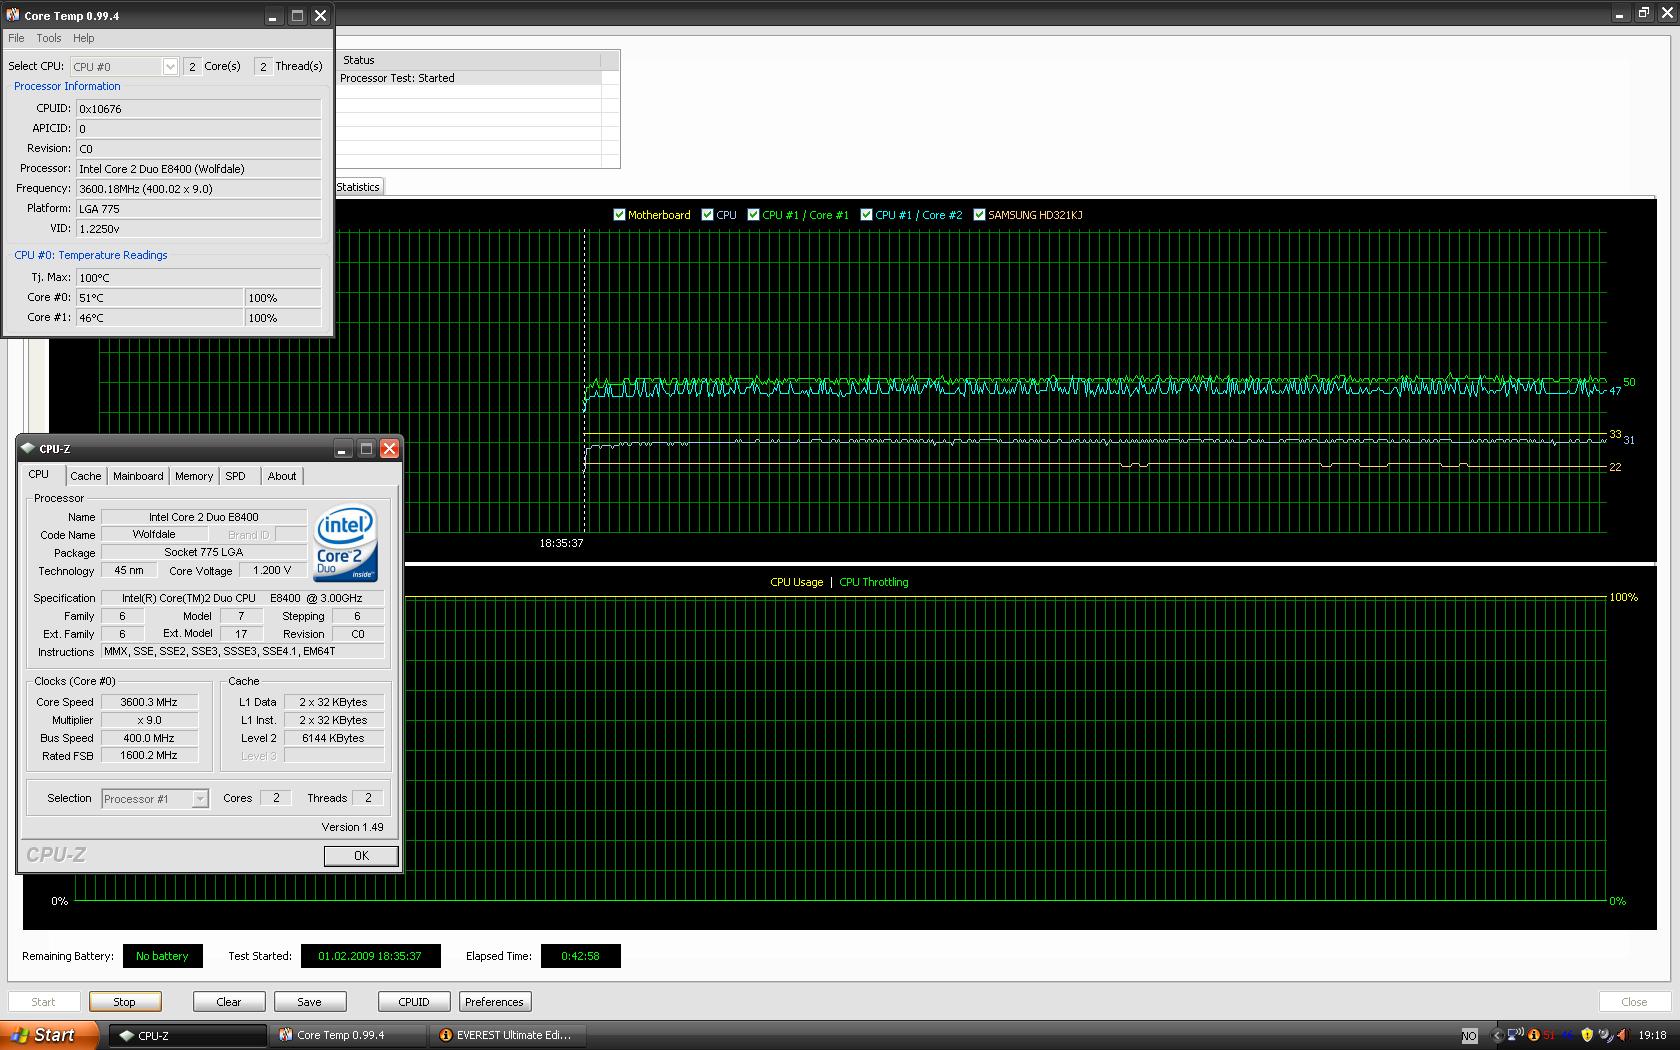
Task: Open Processor #1 selection dropdown in CPU-Z
Action: 155,799
